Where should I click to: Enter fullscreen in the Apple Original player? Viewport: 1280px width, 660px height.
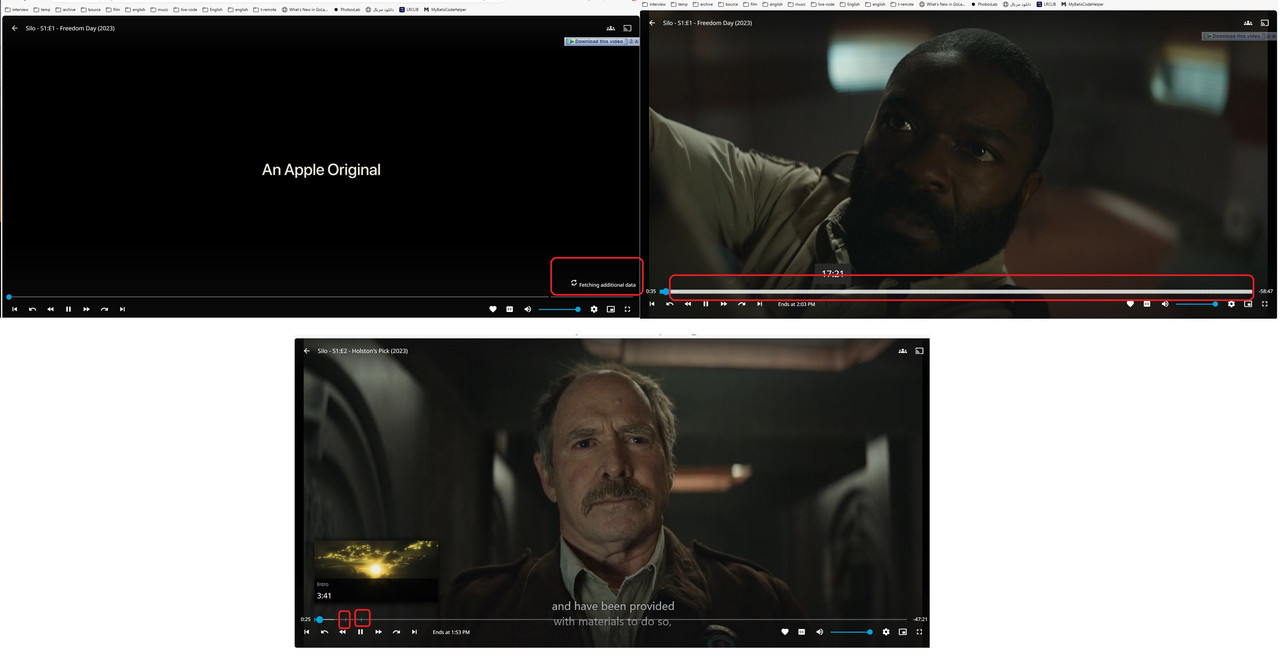pyautogui.click(x=628, y=309)
